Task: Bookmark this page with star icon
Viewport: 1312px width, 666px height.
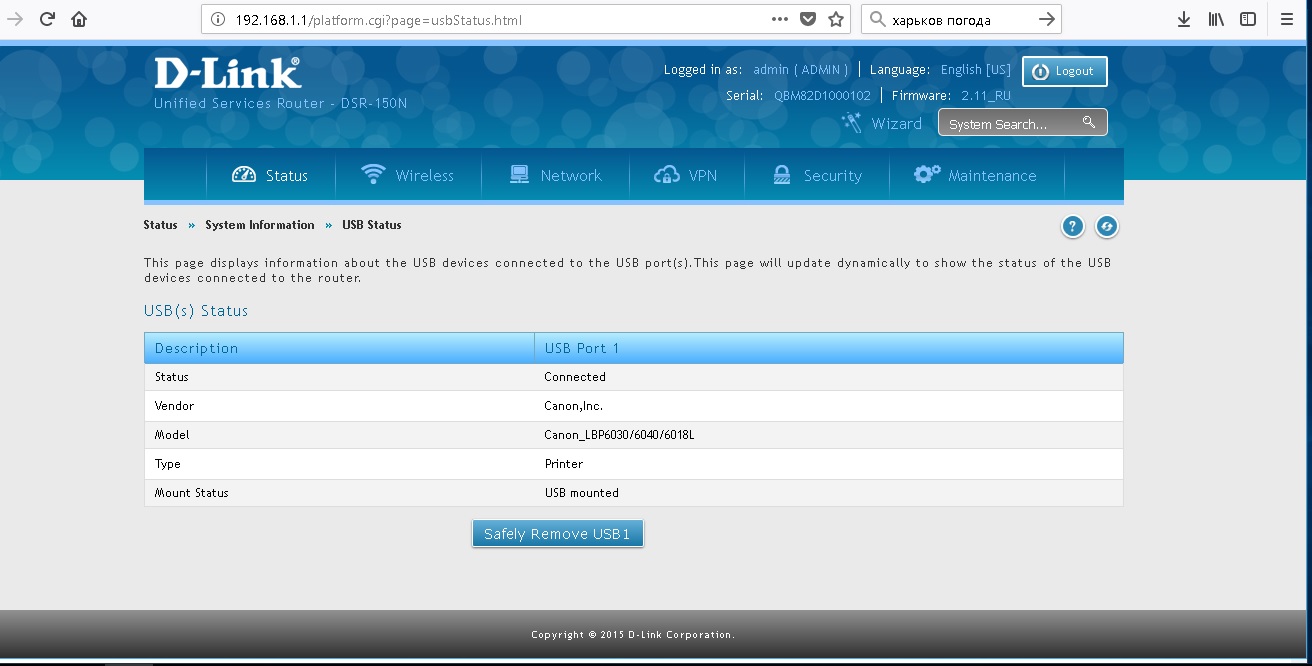Action: coord(836,19)
